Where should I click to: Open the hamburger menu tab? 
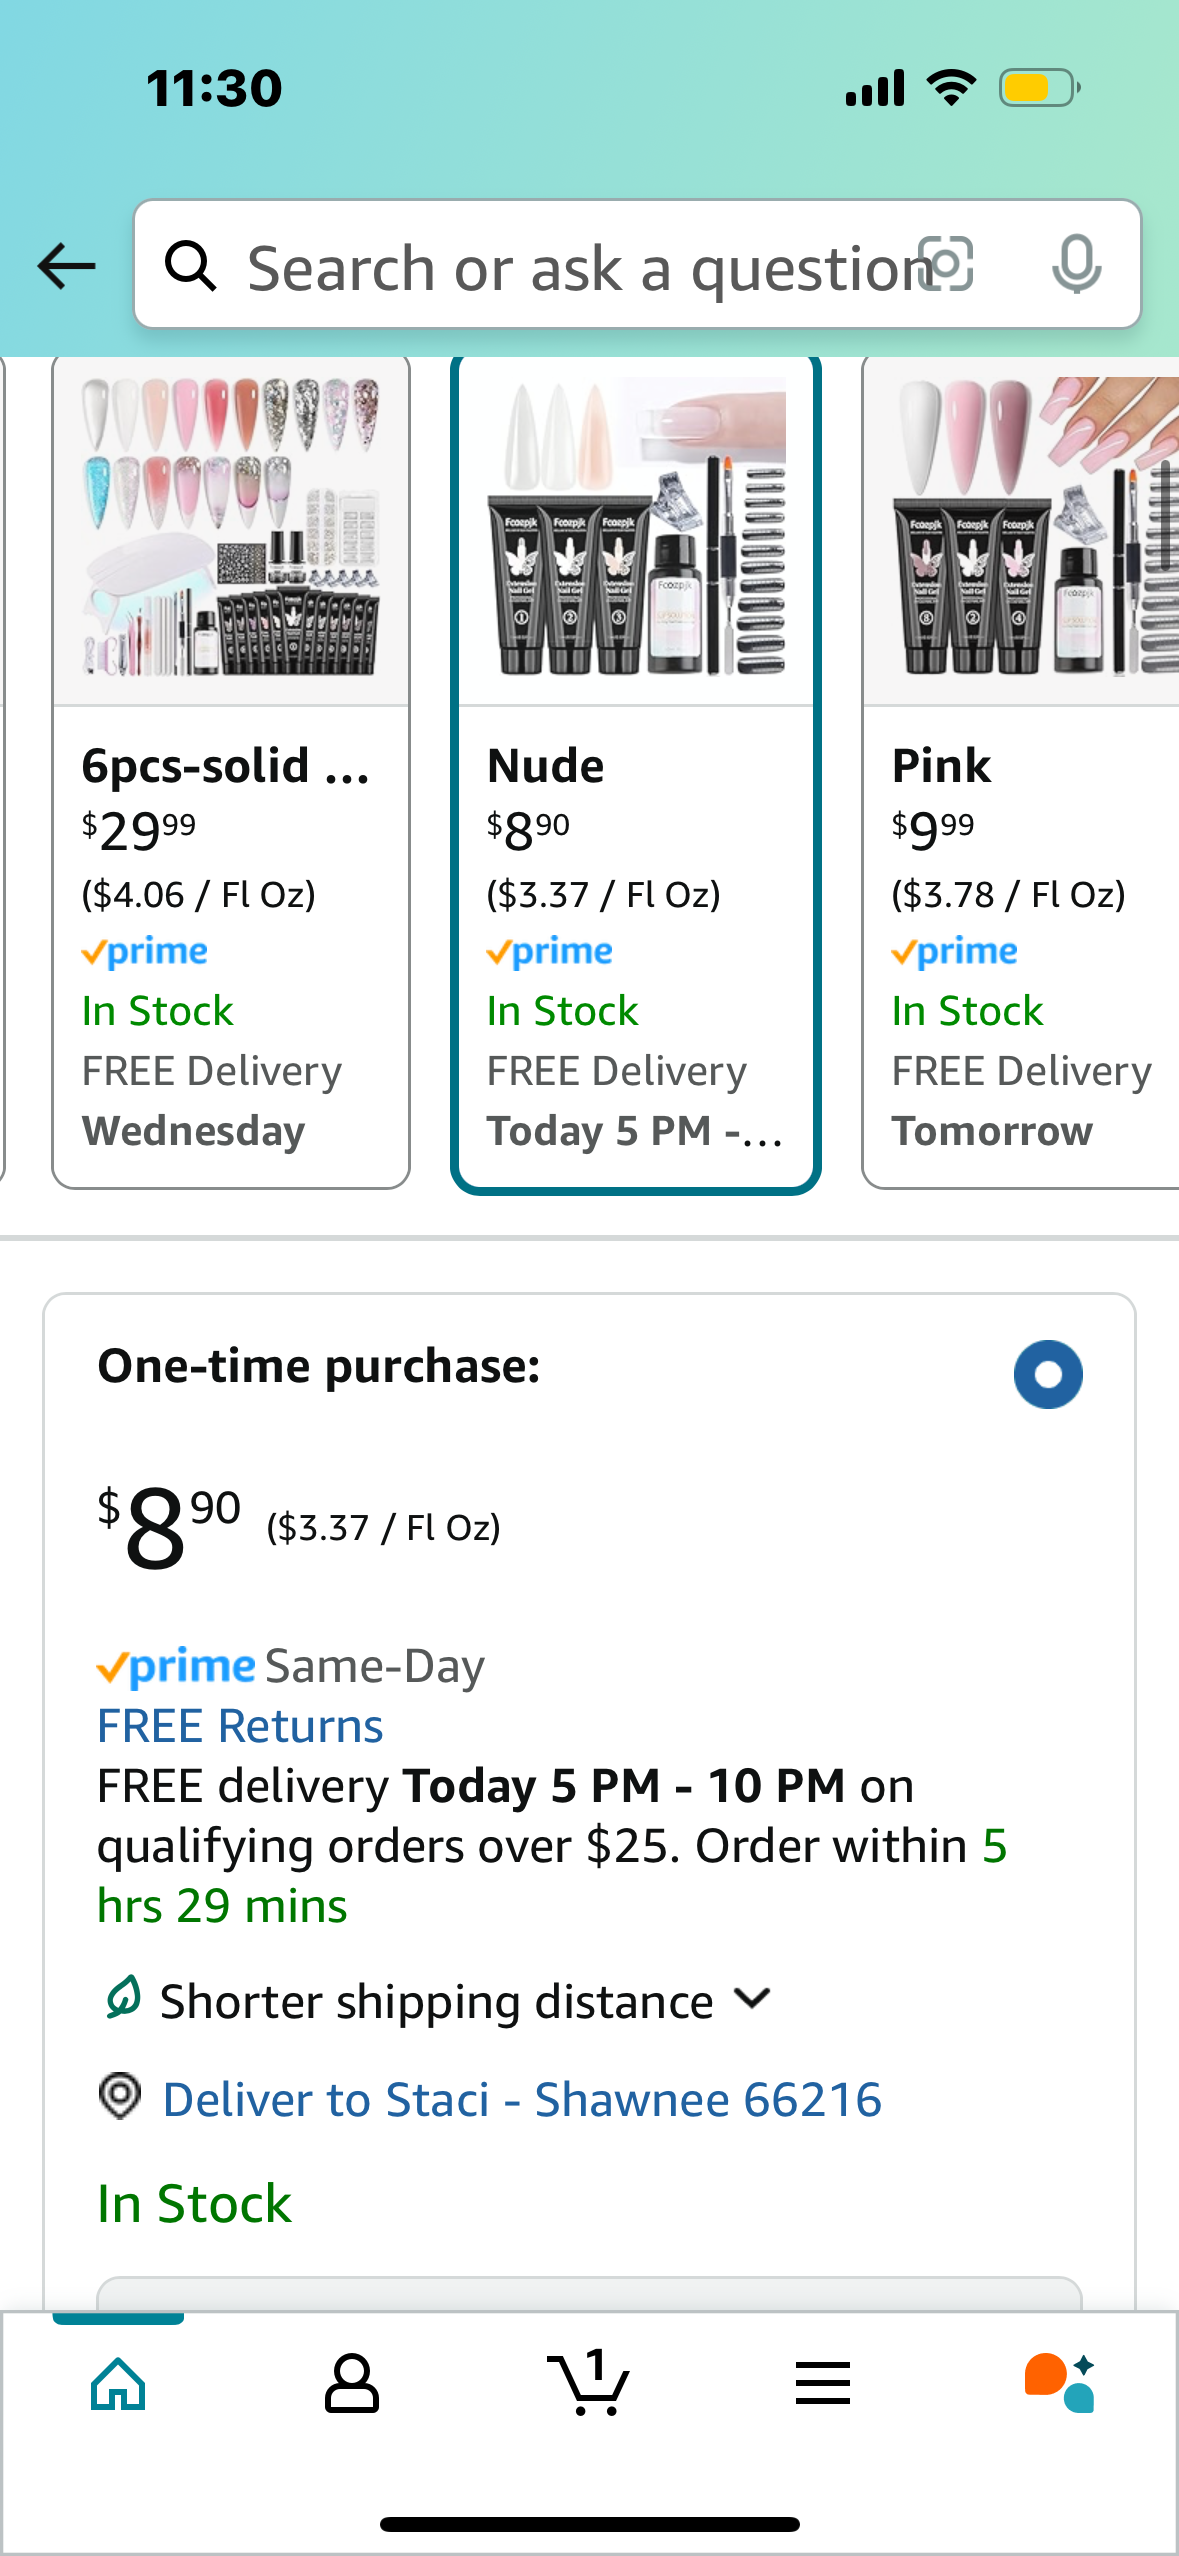[x=823, y=2384]
